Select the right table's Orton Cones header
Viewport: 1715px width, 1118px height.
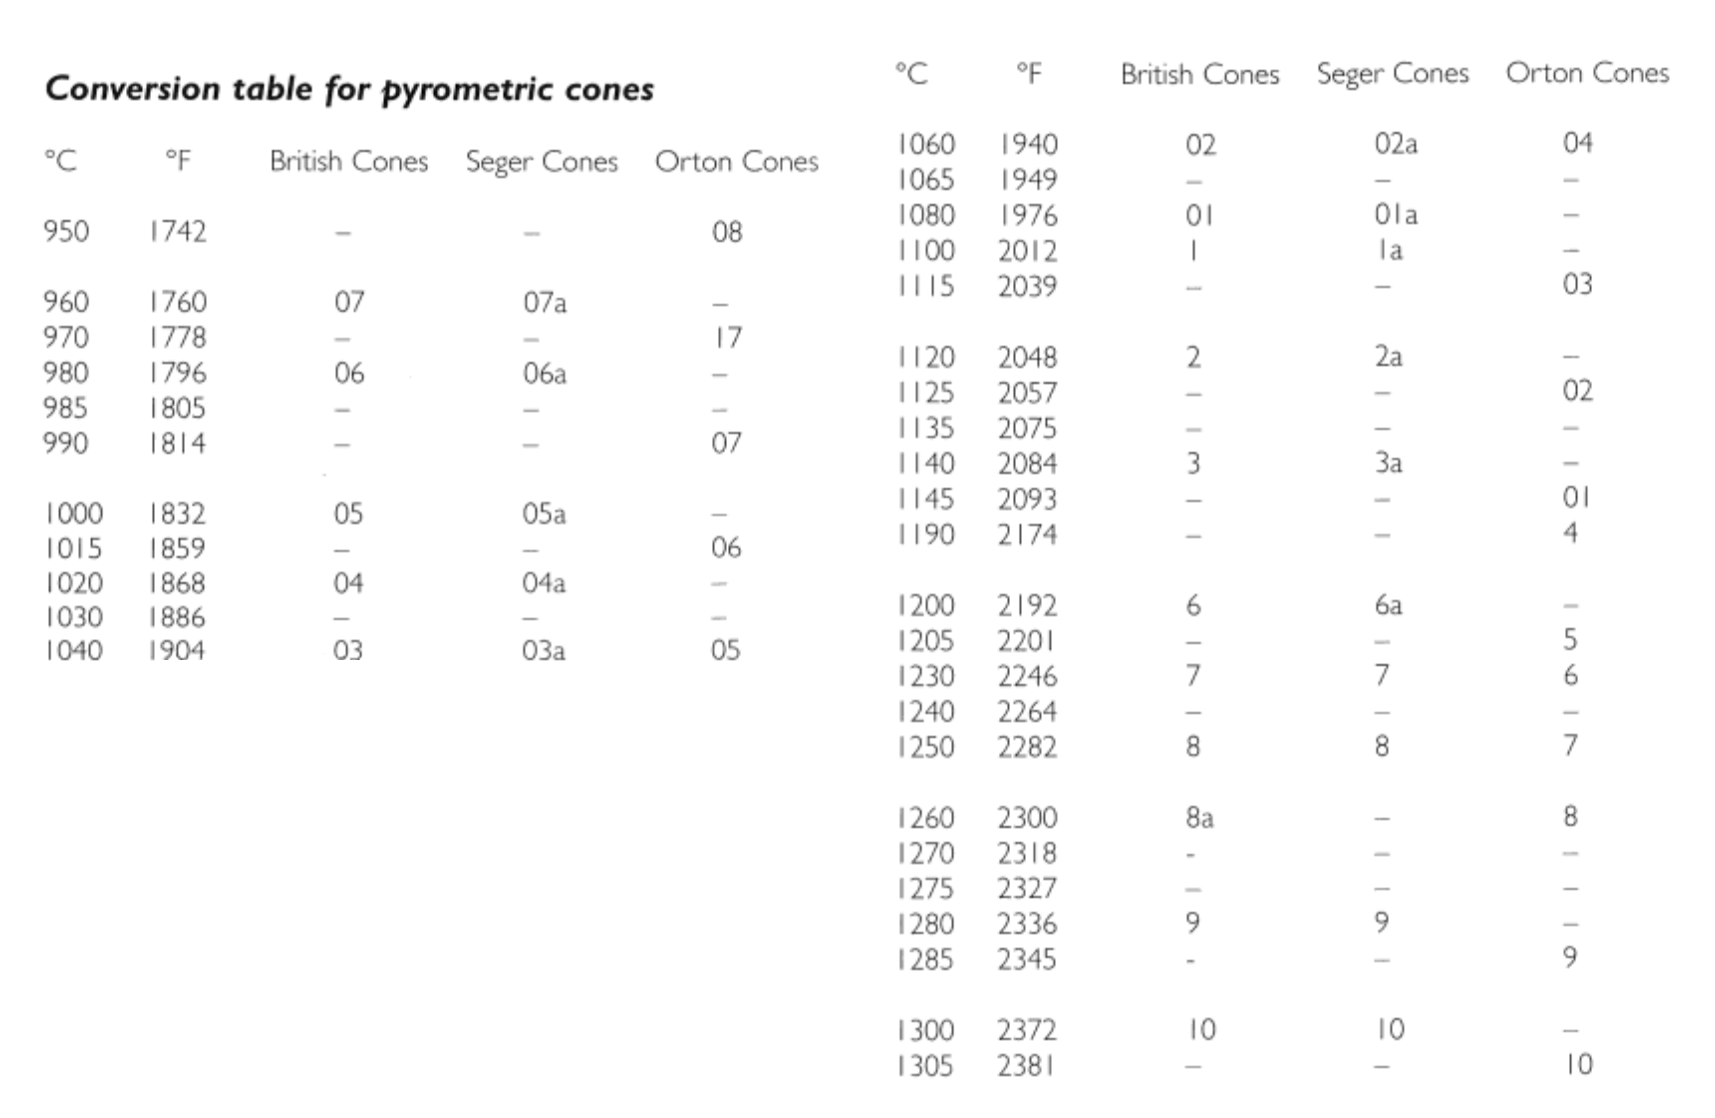click(1587, 73)
